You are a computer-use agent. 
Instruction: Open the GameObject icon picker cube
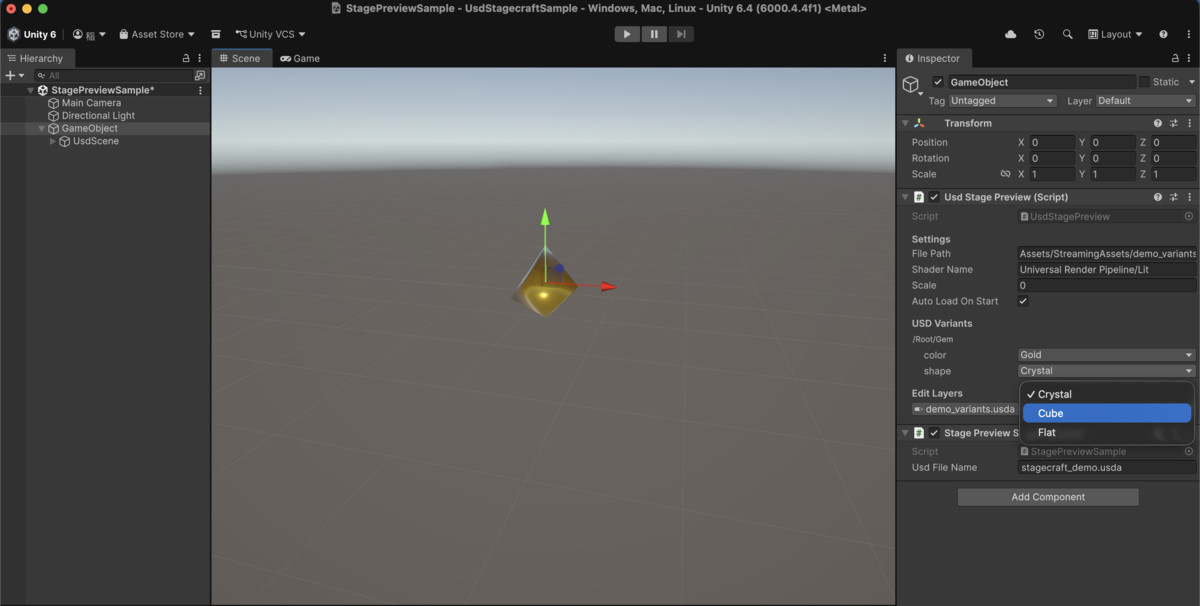point(912,86)
